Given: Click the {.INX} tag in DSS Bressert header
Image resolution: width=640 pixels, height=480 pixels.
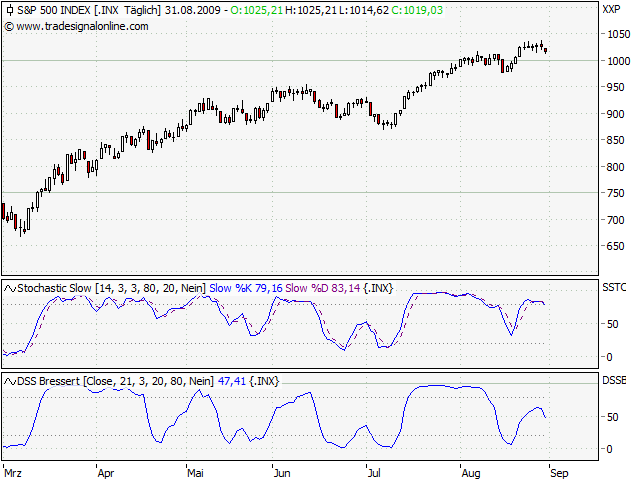Looking at the screenshot, I should click(x=264, y=382).
